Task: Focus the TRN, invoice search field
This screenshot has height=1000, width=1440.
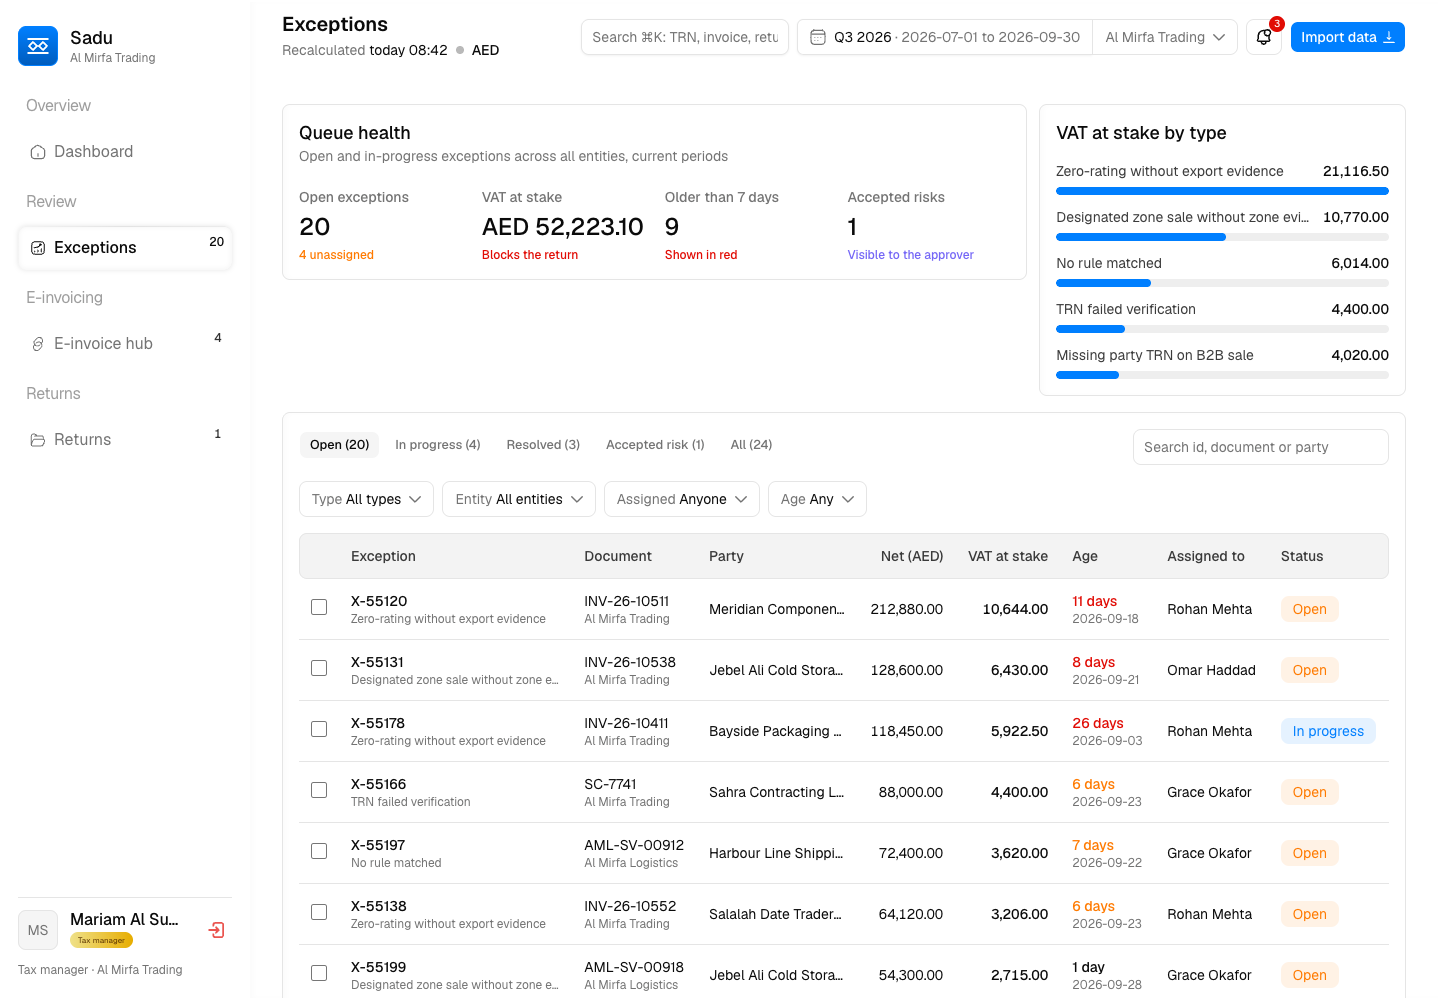Action: click(x=685, y=37)
